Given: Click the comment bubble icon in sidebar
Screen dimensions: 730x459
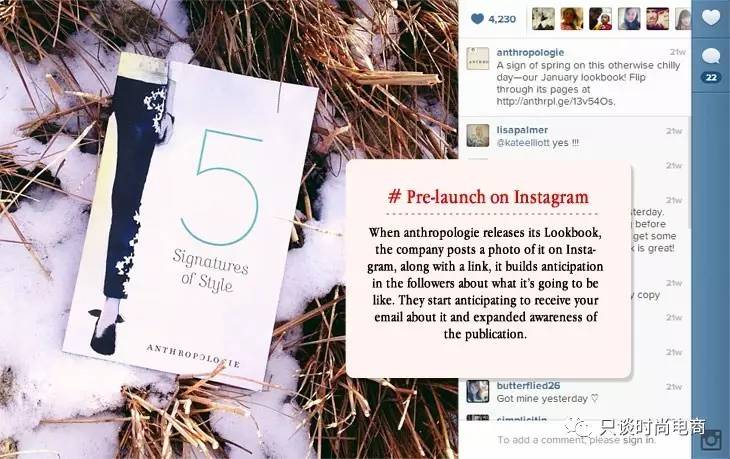Looking at the screenshot, I should (711, 56).
